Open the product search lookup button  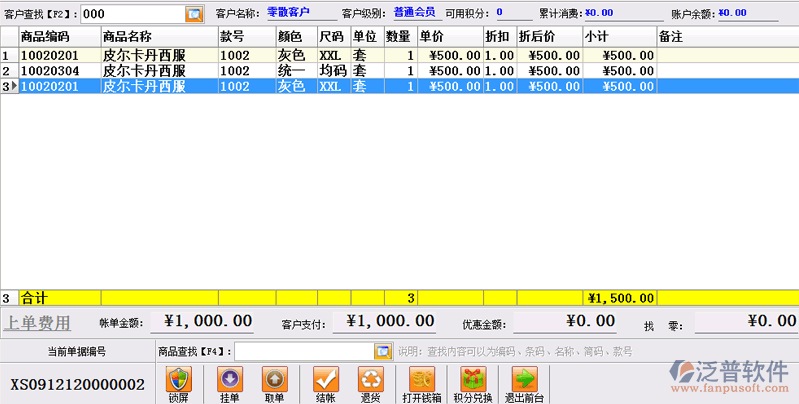point(382,350)
